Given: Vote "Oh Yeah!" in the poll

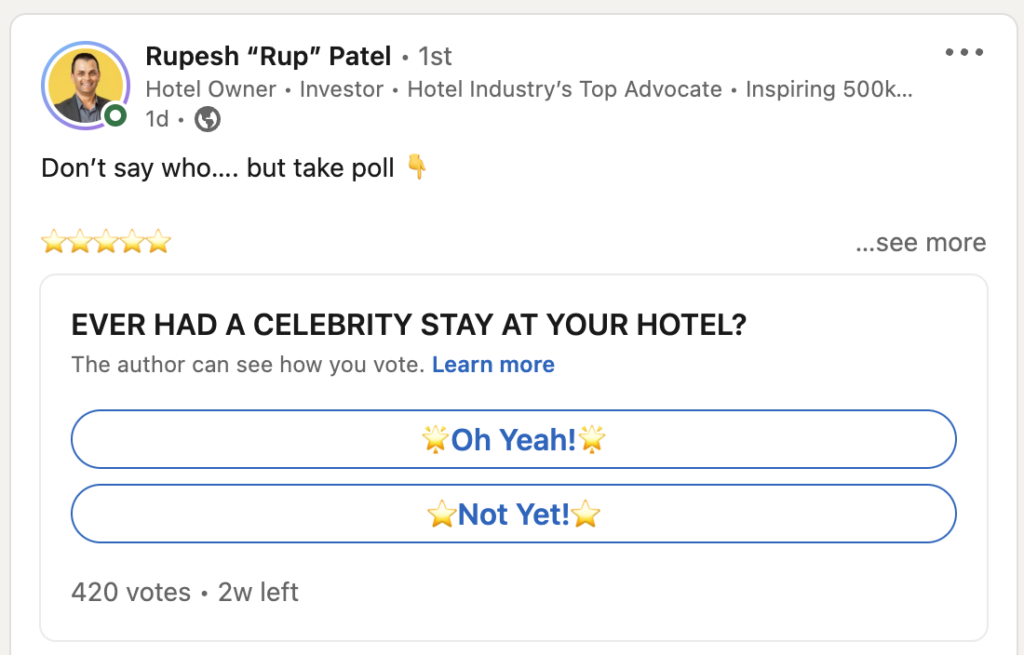Looking at the screenshot, I should click(513, 439).
